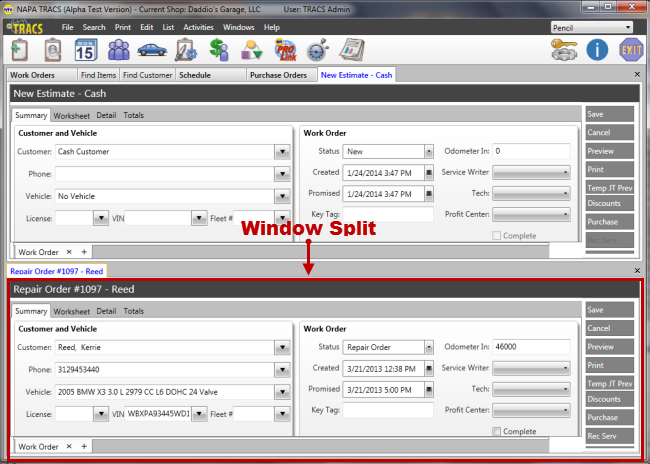Open the search clipboard magnifier icon
Viewport: 650px width, 464px height.
(53, 50)
